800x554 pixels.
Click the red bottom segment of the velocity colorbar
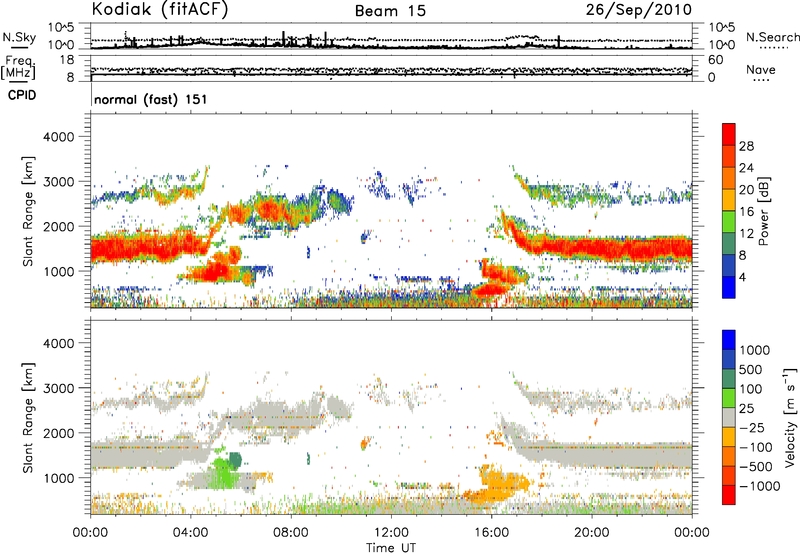(x=729, y=495)
